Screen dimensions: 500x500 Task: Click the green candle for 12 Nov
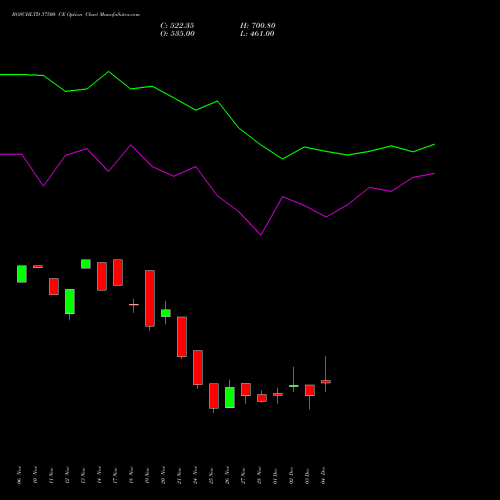70,301
